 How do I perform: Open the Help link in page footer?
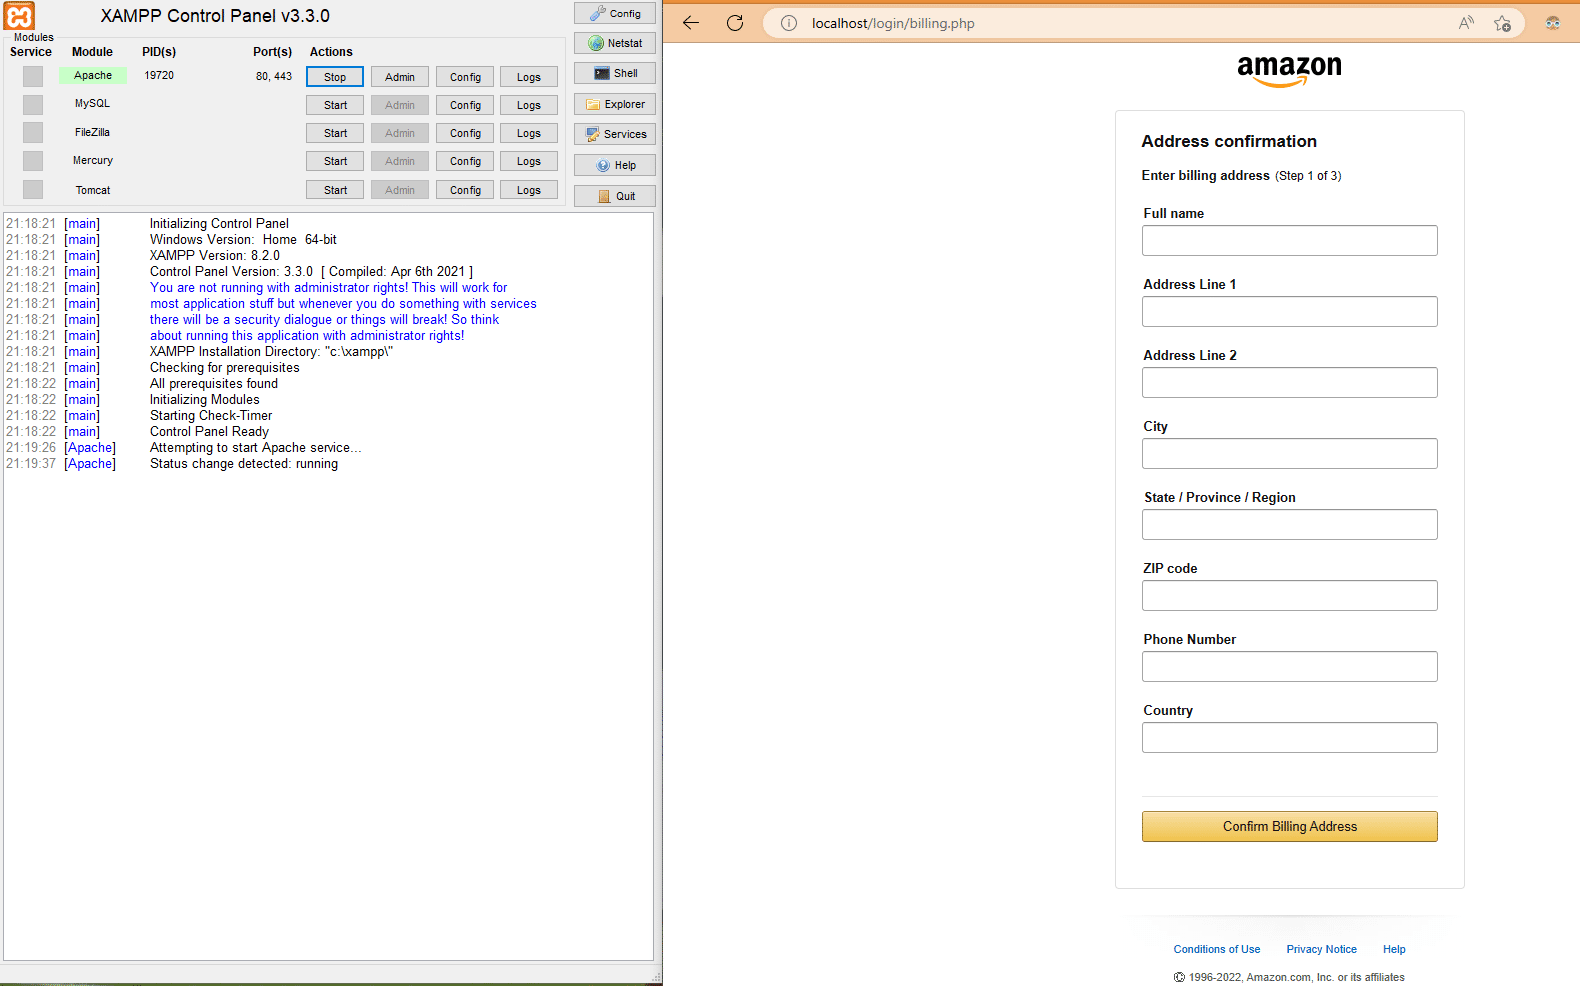[x=1394, y=949]
